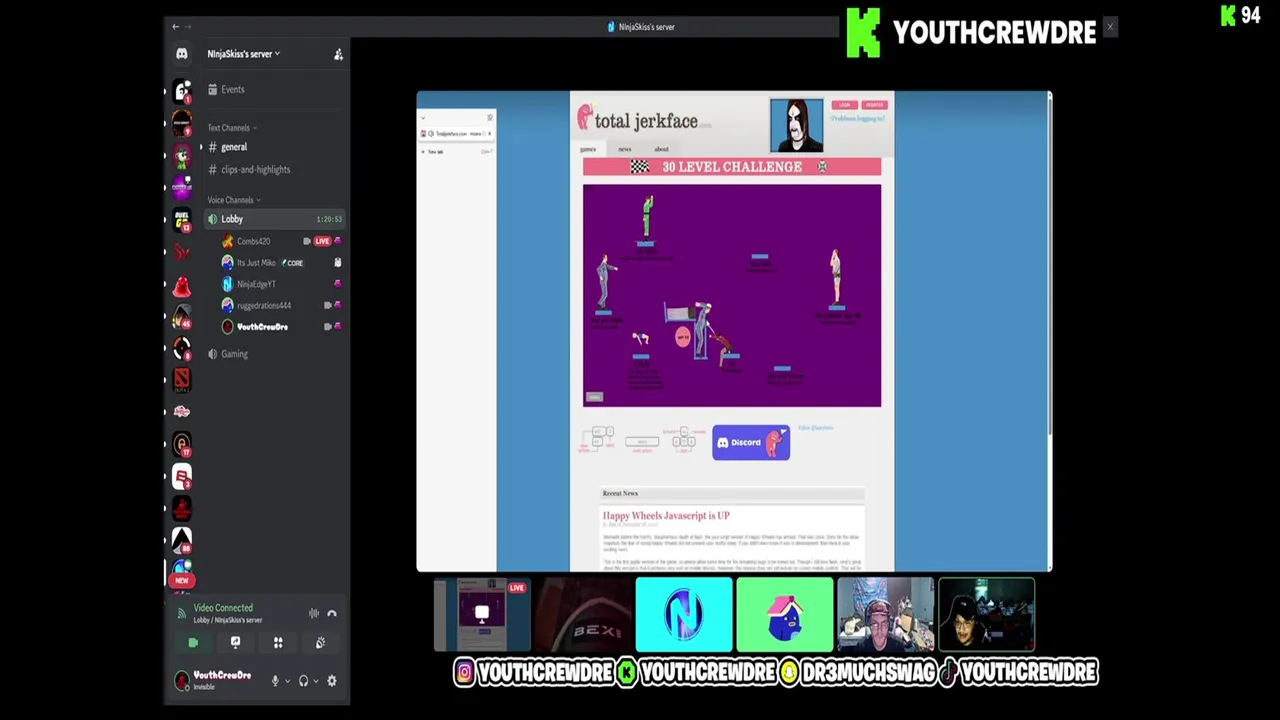The width and height of the screenshot is (1280, 720).
Task: Click the share your screen button
Action: coord(235,643)
